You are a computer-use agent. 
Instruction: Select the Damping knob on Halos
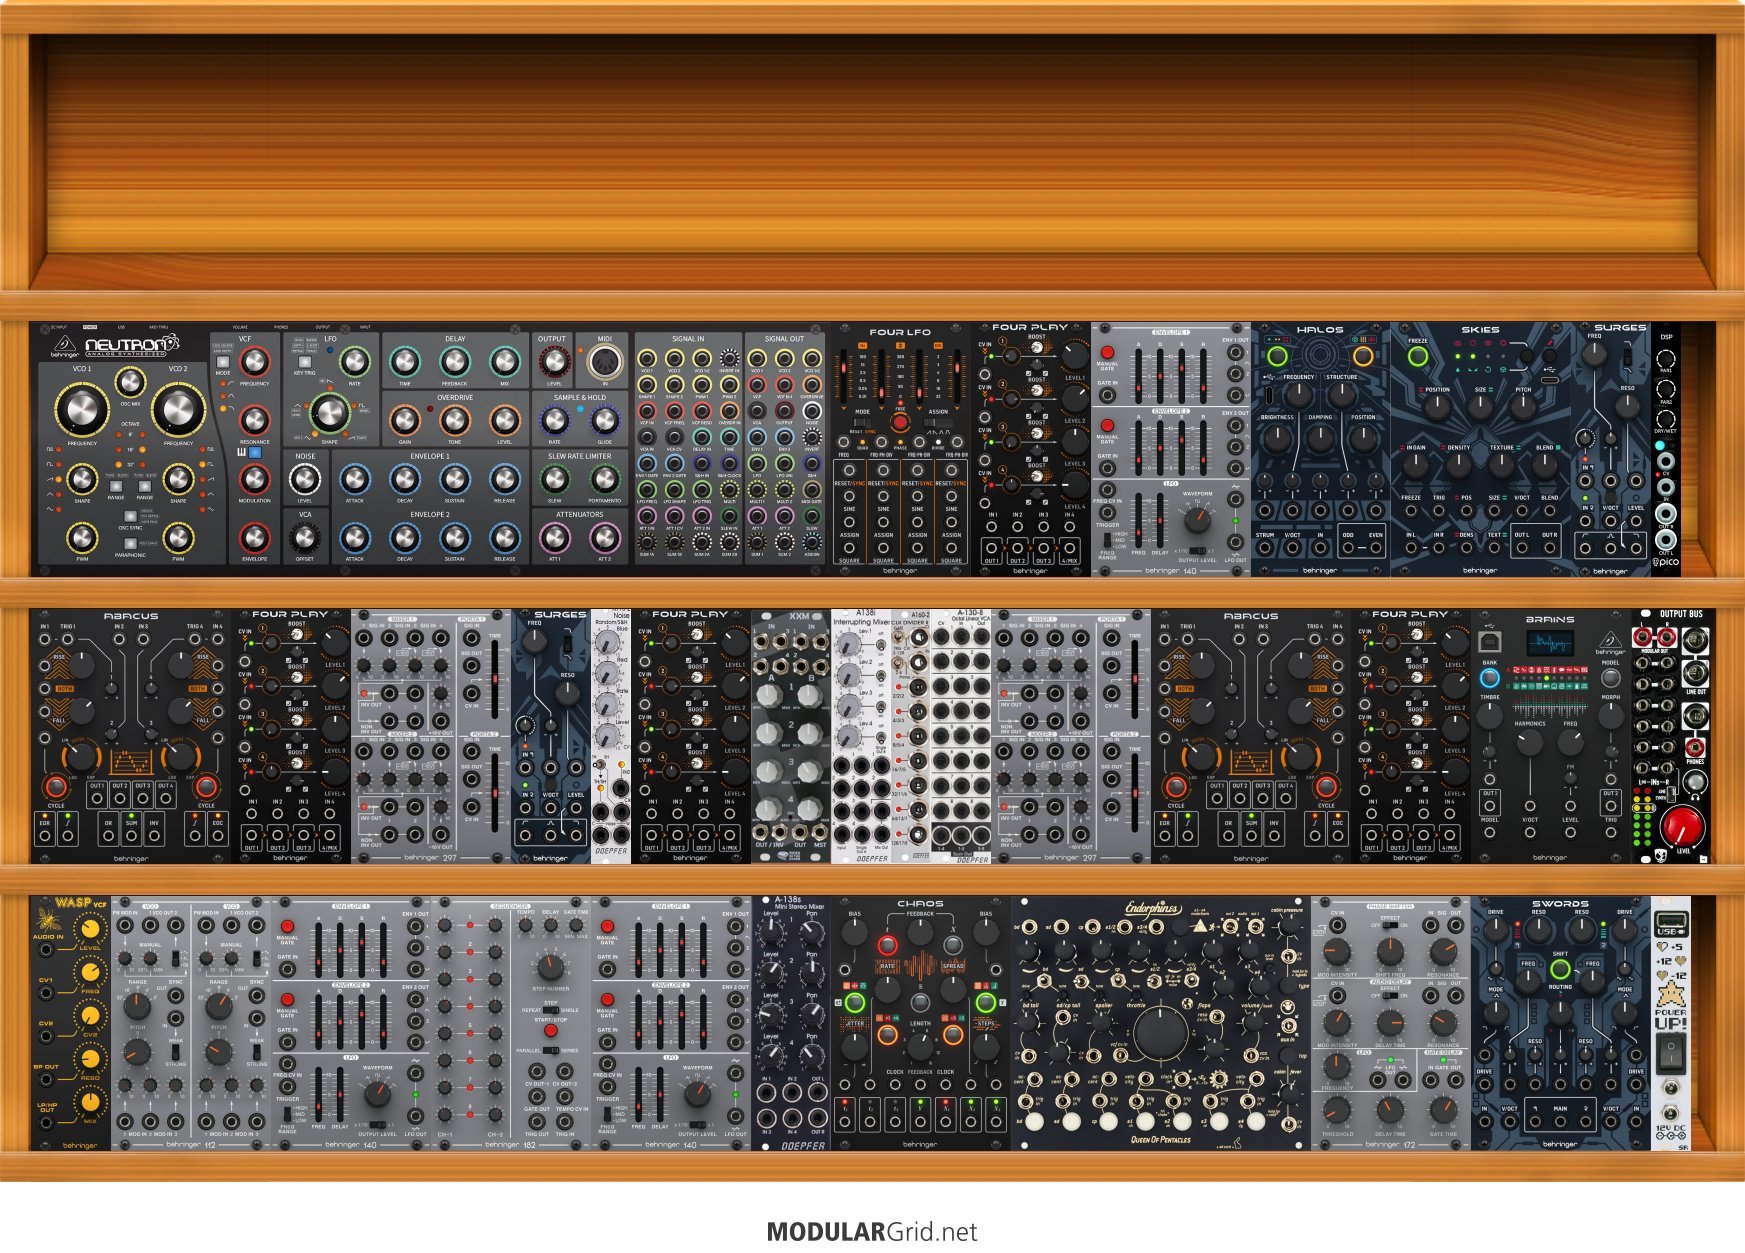coord(1320,437)
